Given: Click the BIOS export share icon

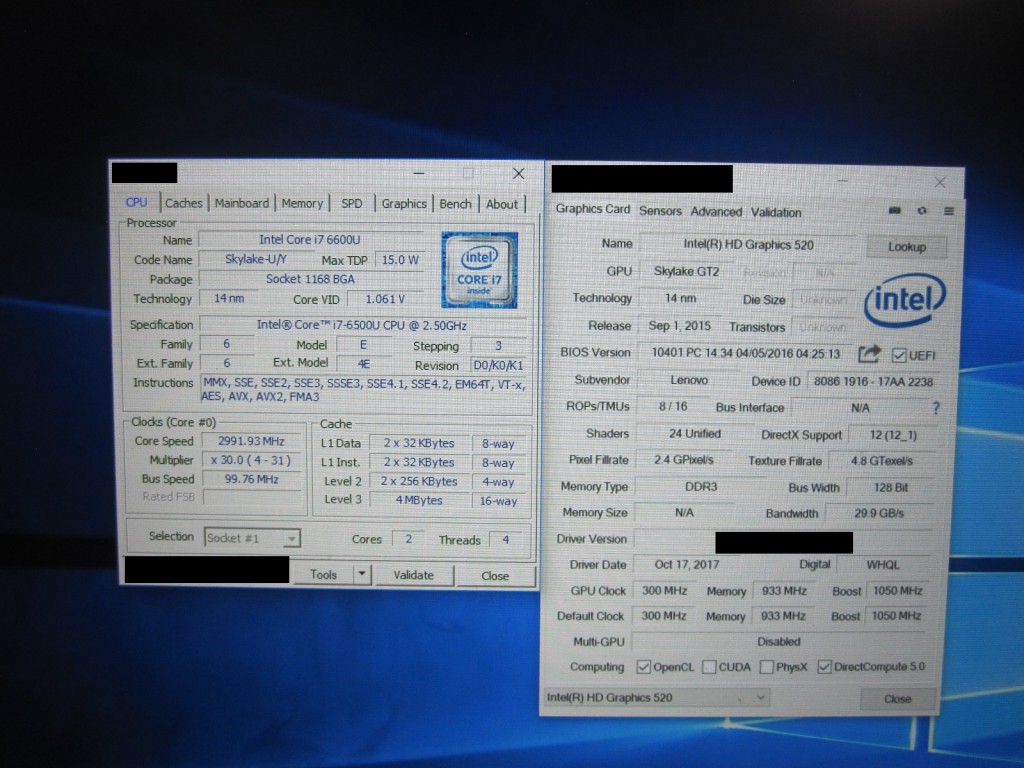Looking at the screenshot, I should pos(869,354).
